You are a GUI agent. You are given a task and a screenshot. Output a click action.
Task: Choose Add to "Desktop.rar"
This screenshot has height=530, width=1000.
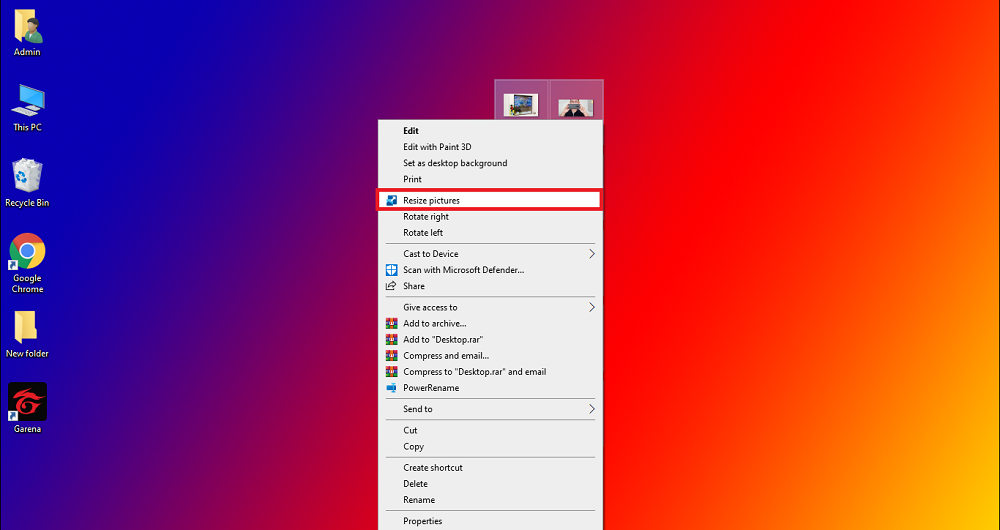(490, 339)
